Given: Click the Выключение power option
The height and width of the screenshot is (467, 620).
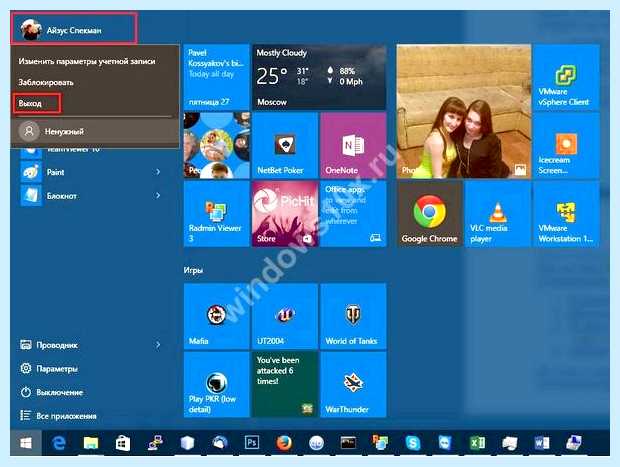Looking at the screenshot, I should (x=60, y=392).
